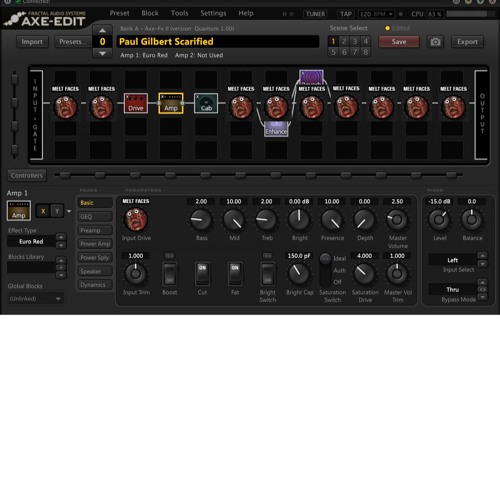The image size is (500, 500).
Task: Click the Paul Gilbert Scarified preset name field
Action: tap(218, 42)
